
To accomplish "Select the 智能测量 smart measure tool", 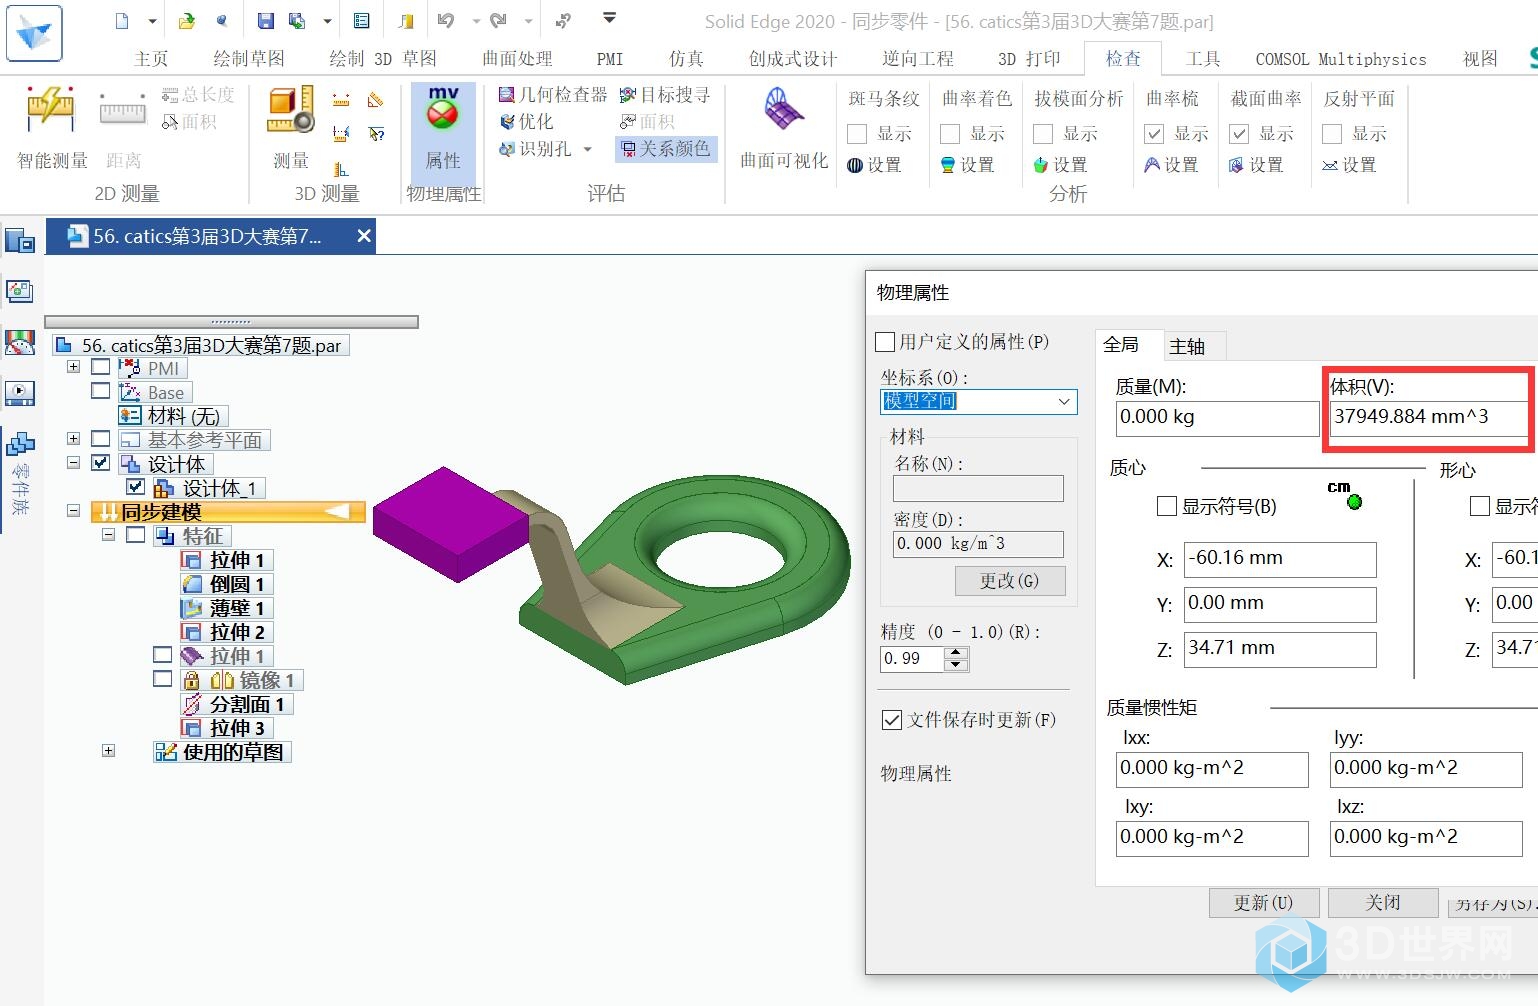I will click(x=51, y=128).
